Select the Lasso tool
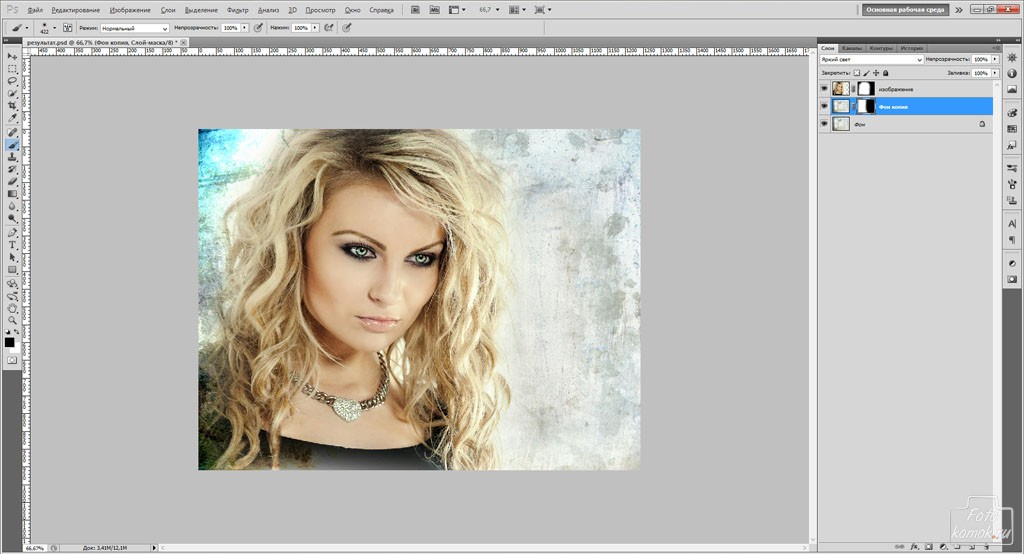This screenshot has height=554, width=1024. click(x=12, y=81)
